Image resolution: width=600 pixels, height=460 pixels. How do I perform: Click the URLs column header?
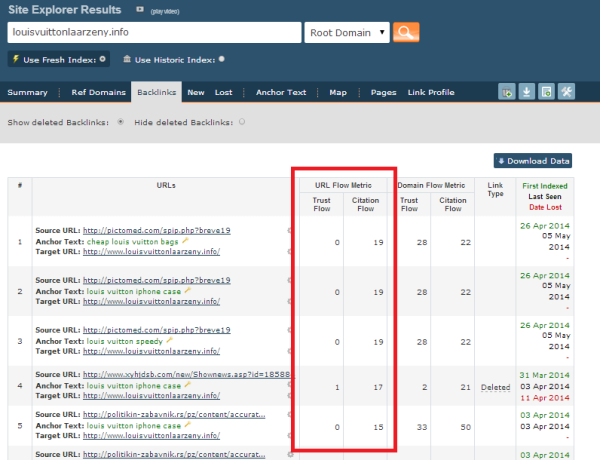click(x=166, y=185)
